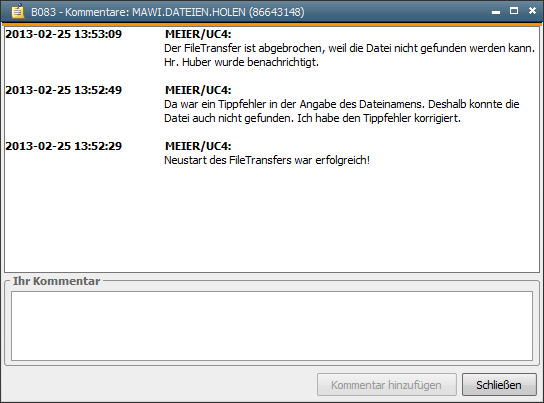
Task: Click the 'Tippfehler in der Angabe' comment line
Action: [x=342, y=104]
